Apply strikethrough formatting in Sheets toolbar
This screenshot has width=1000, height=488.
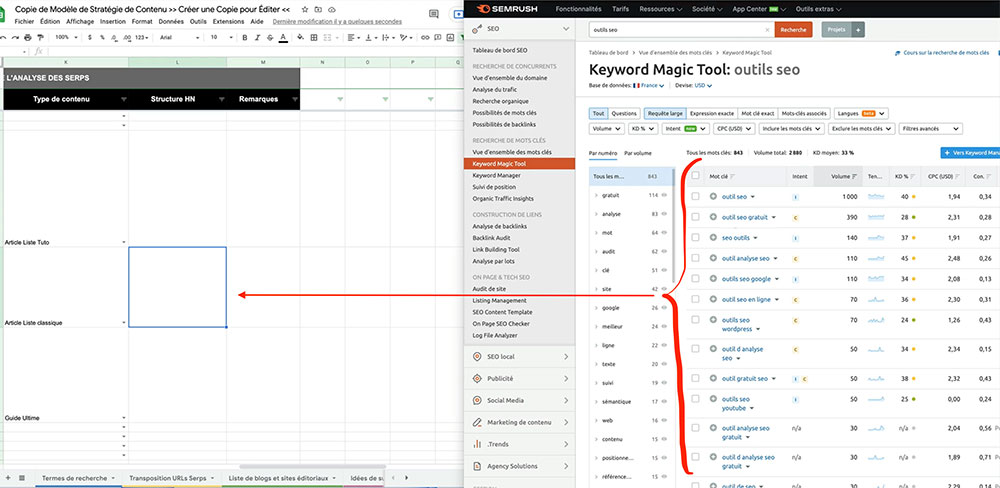coord(270,38)
